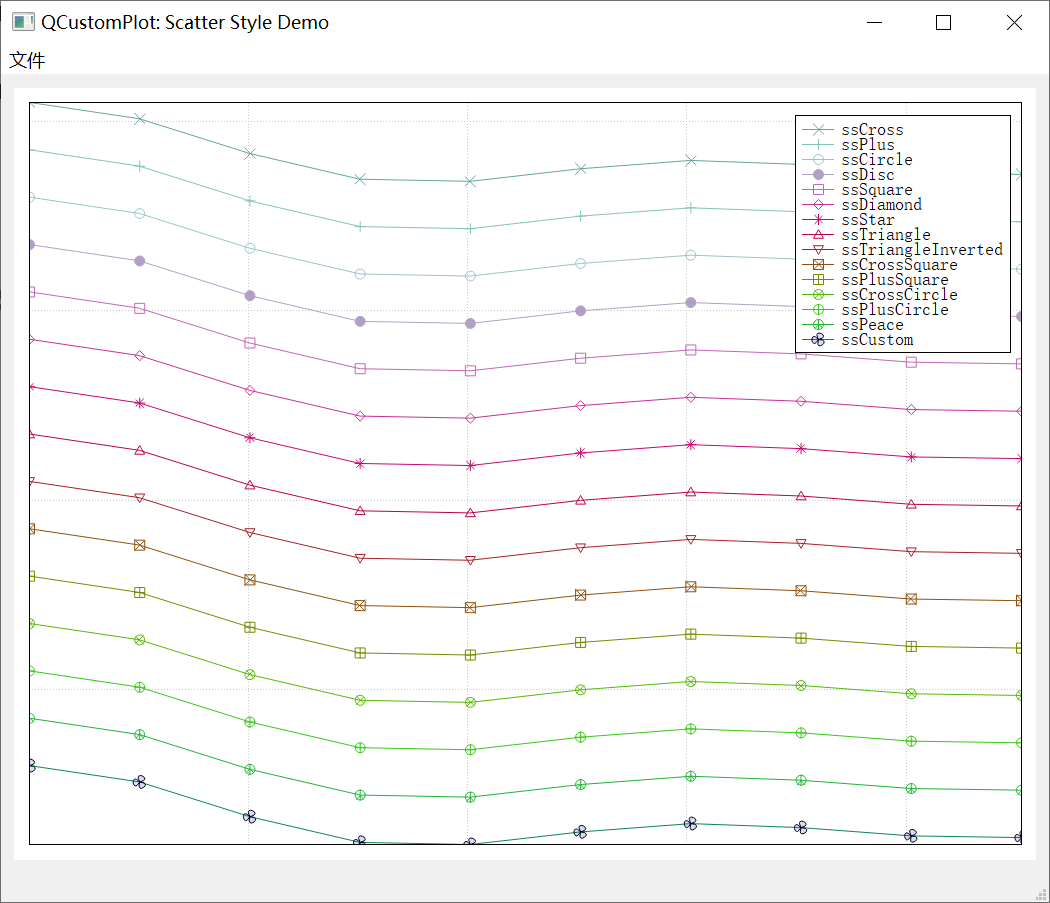Click the ssDisc filled-dot symbol

click(x=816, y=174)
